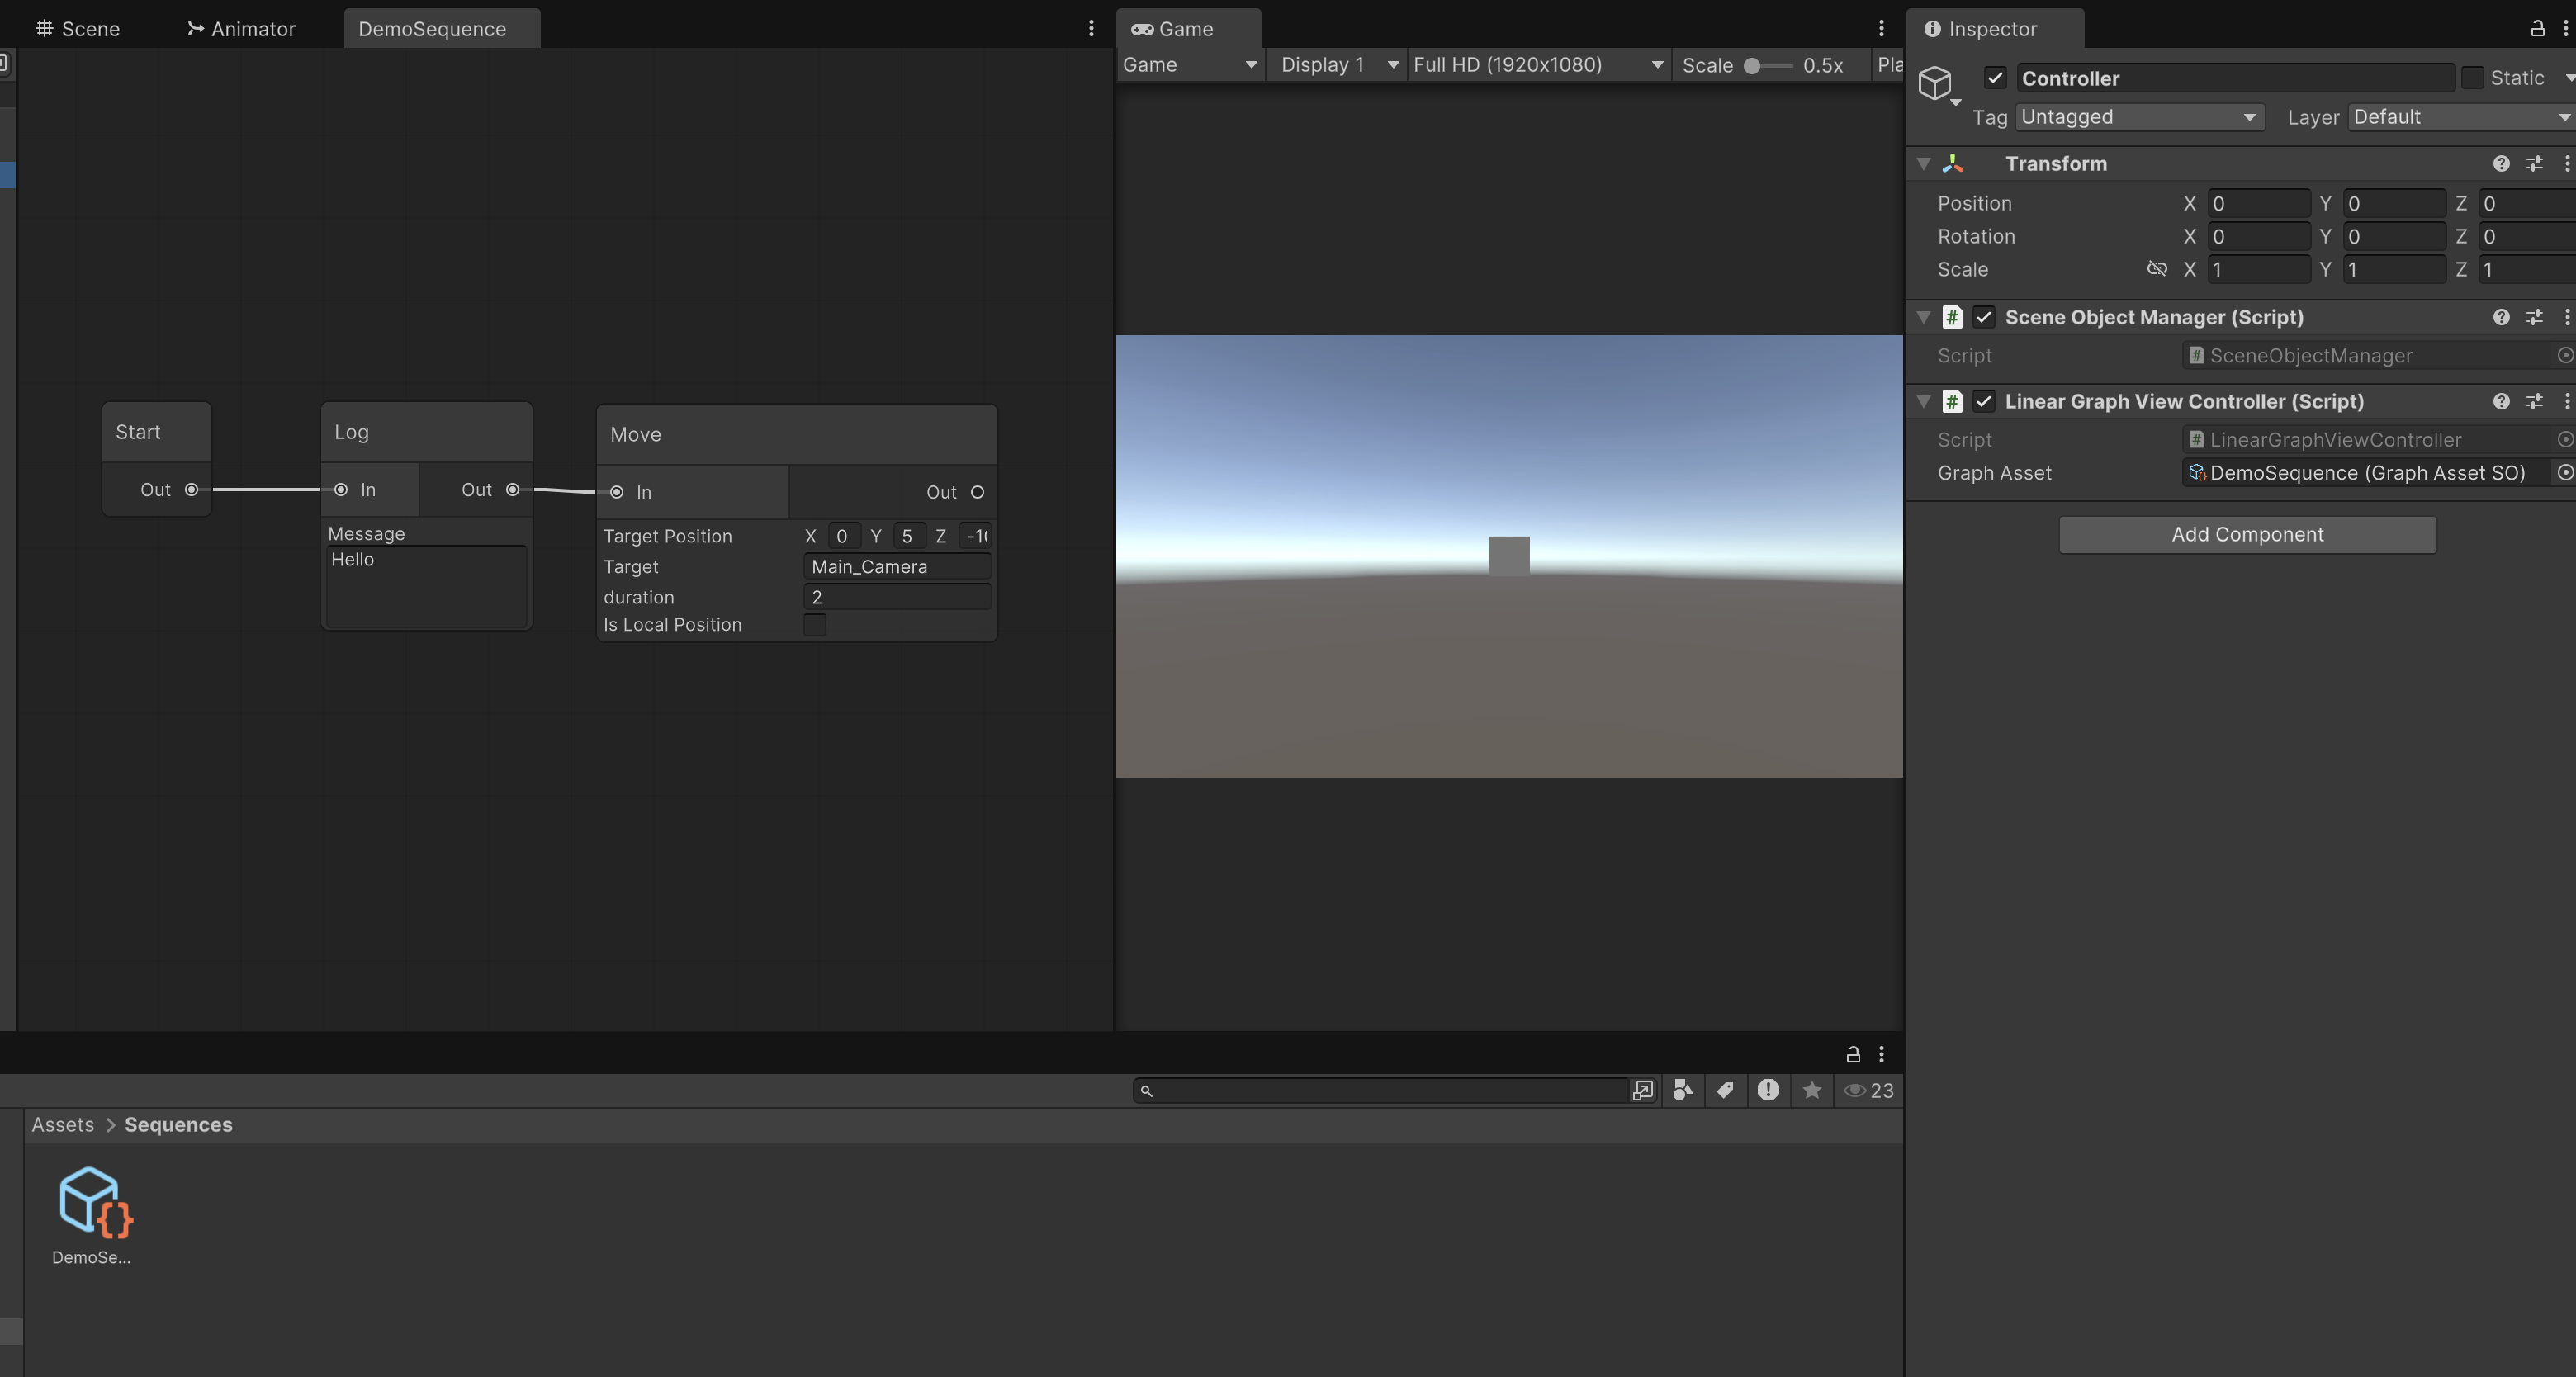2576x1377 pixels.
Task: Open the Tag dropdown showing Untagged
Action: click(x=2138, y=117)
